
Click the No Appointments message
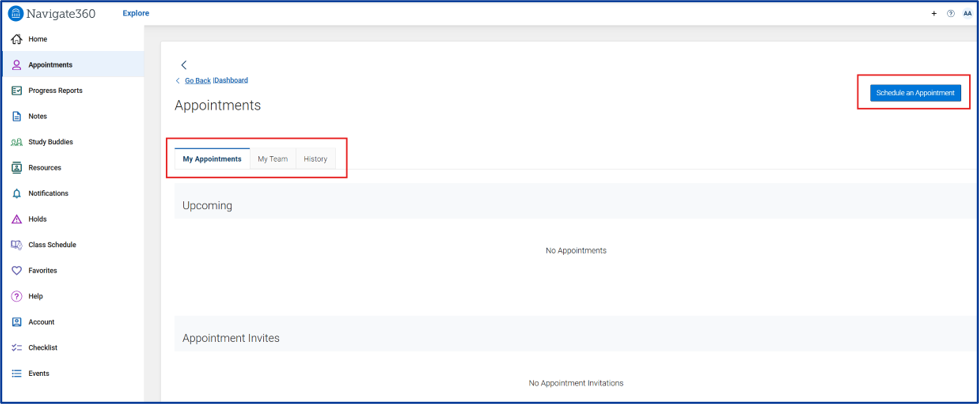(x=576, y=250)
